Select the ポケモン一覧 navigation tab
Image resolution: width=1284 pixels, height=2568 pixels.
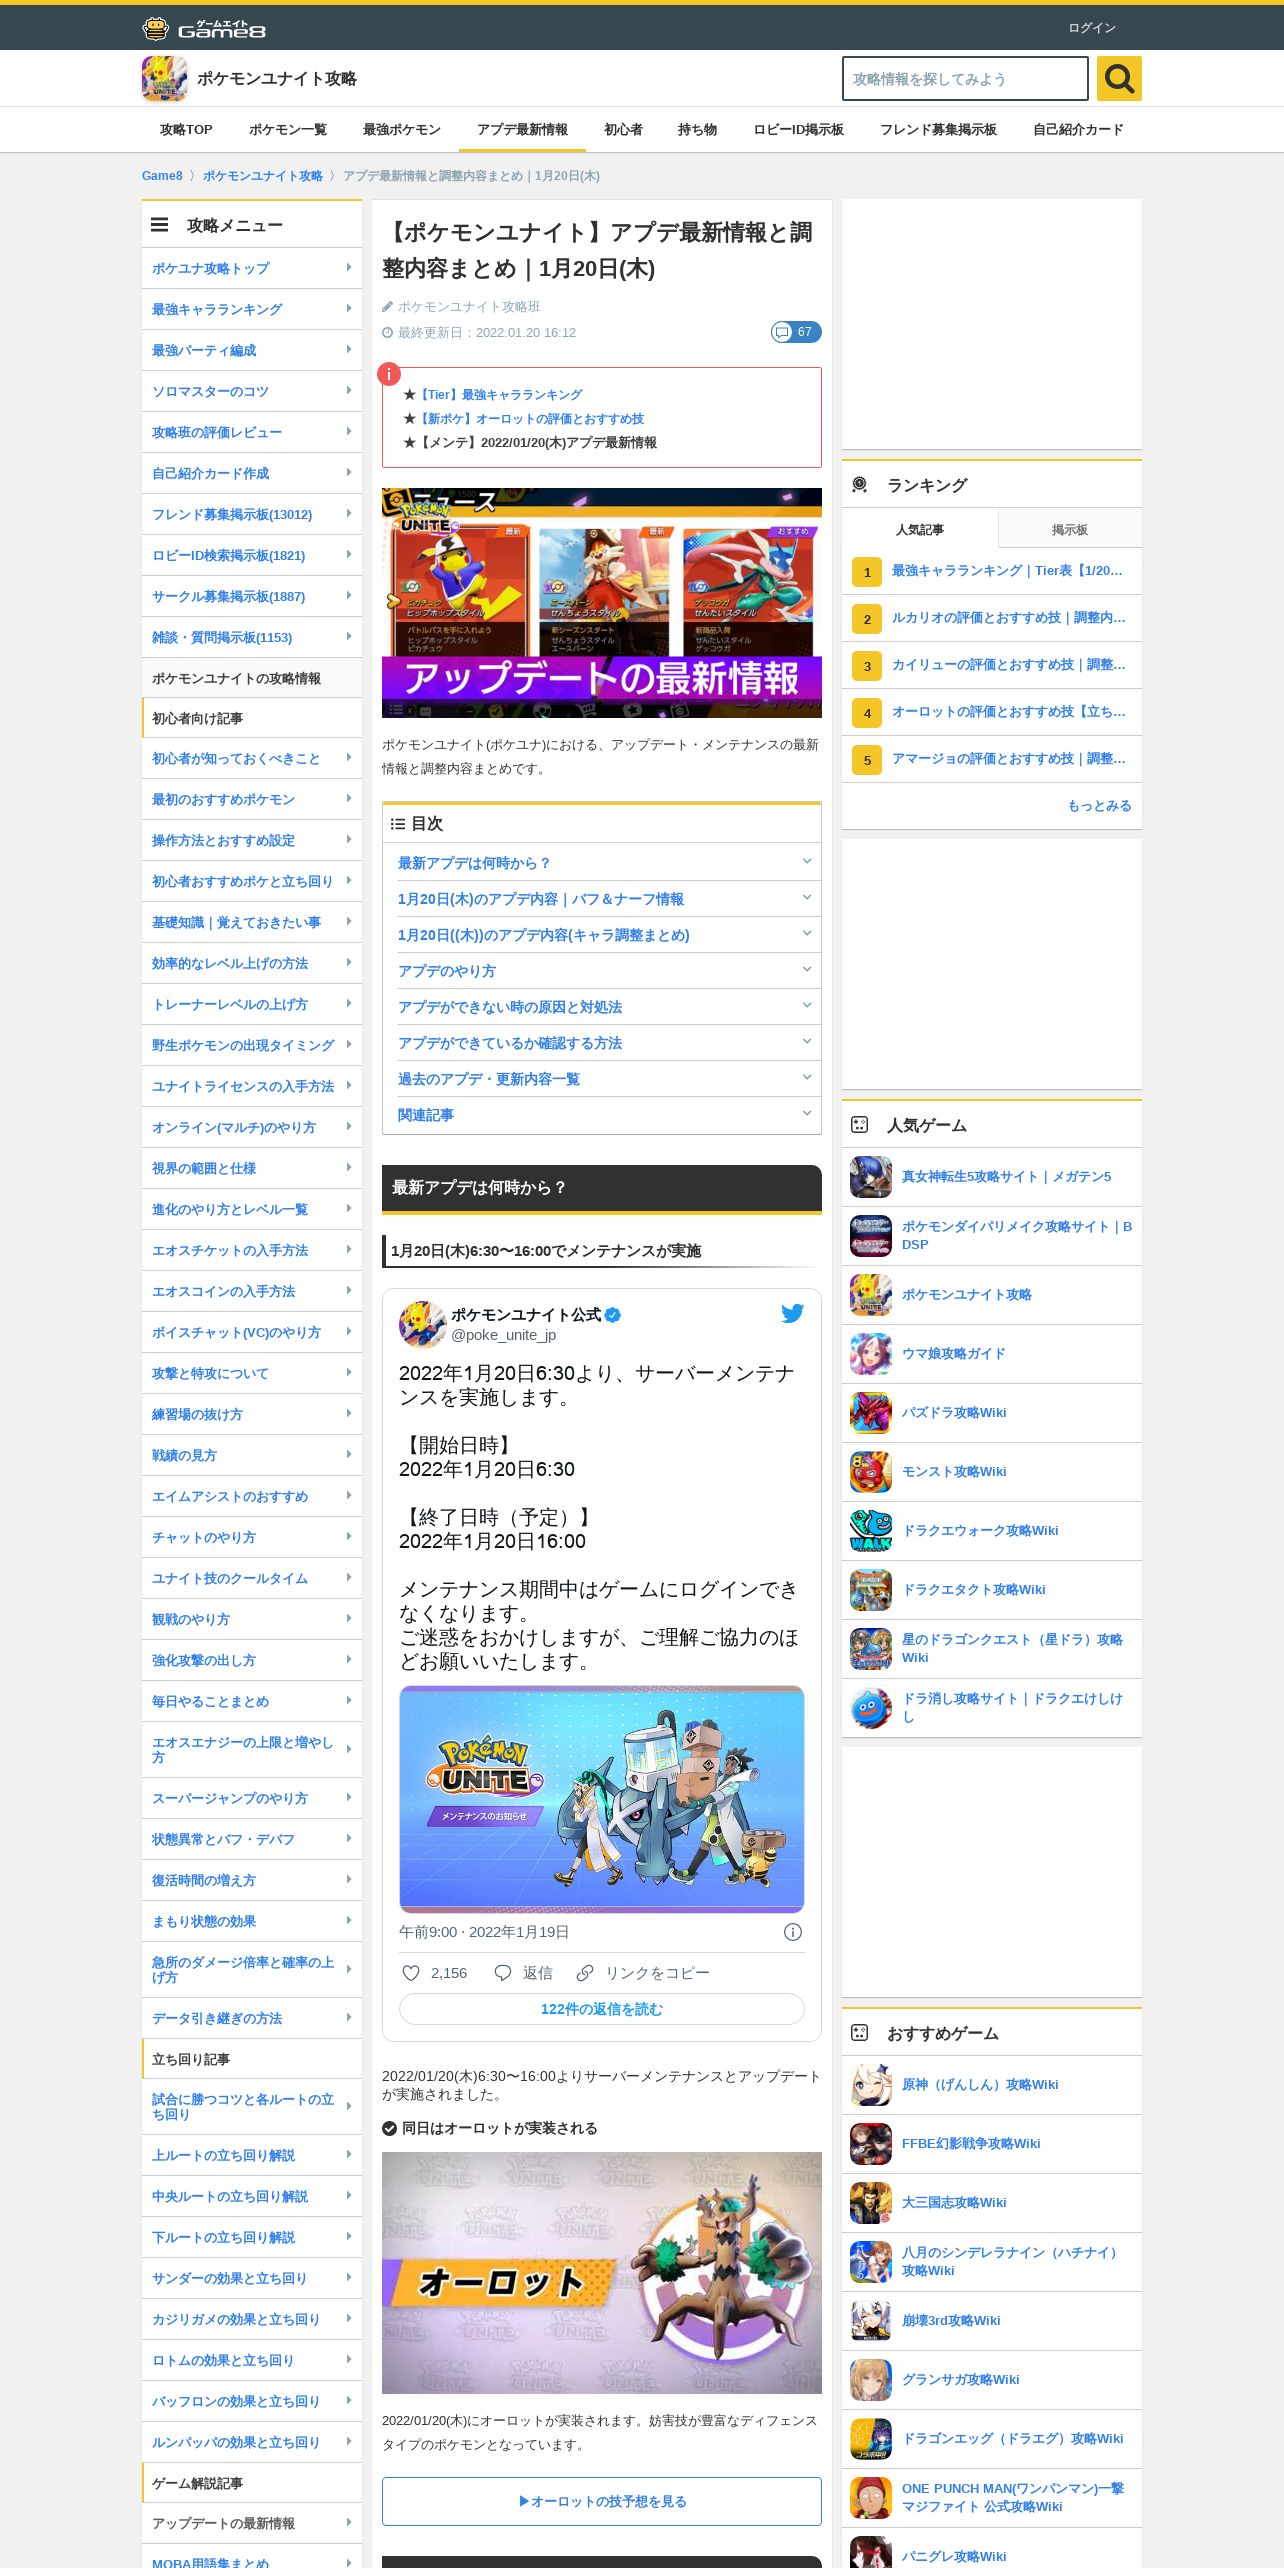[288, 130]
